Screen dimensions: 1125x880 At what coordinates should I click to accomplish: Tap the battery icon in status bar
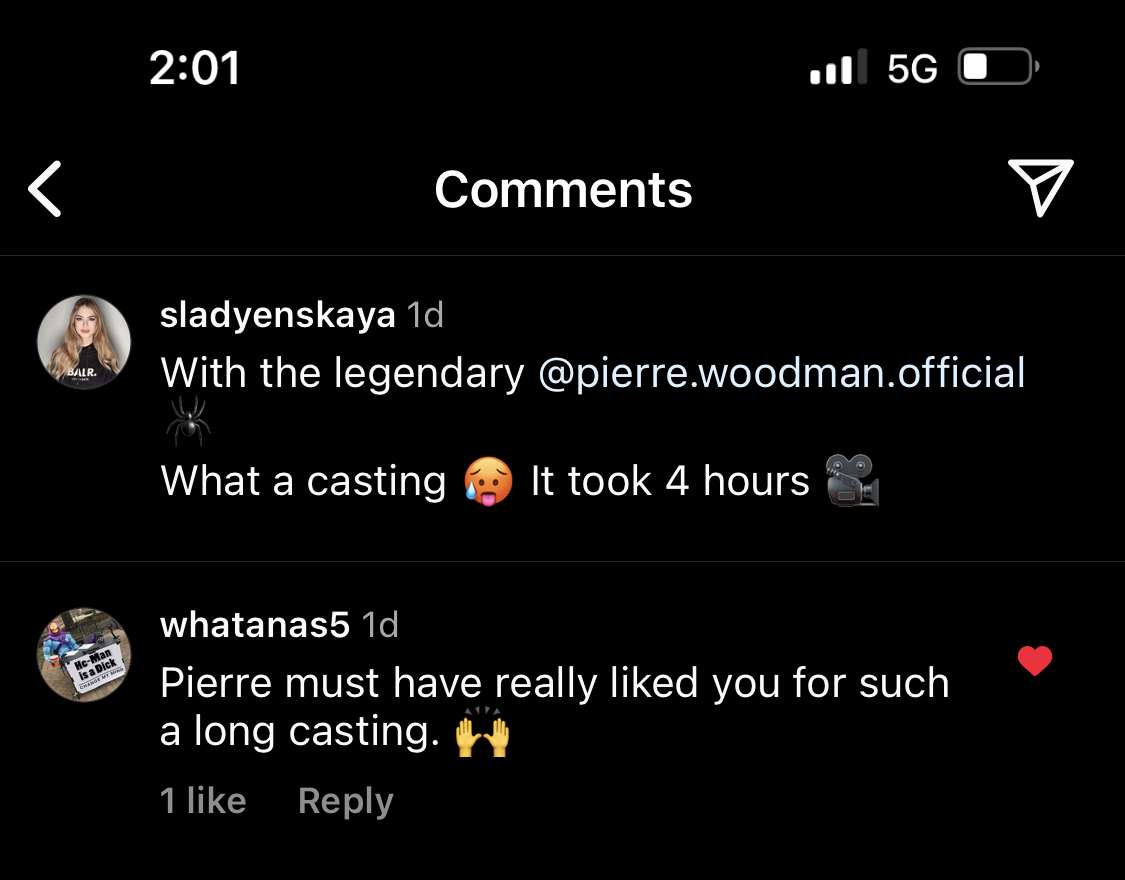click(x=997, y=68)
